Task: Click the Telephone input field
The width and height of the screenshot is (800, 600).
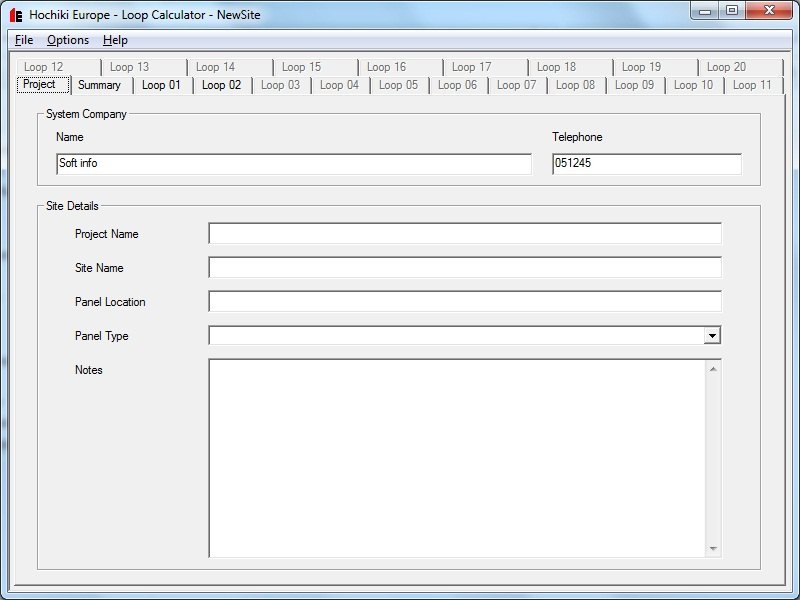Action: [x=647, y=164]
